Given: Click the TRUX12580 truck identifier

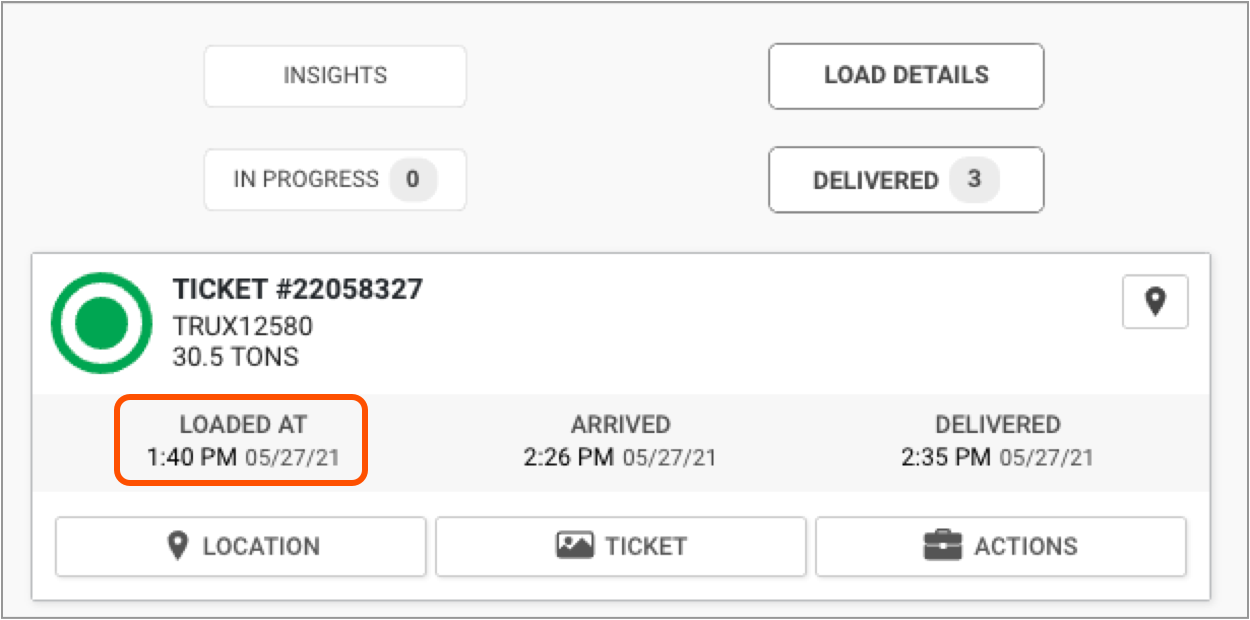Looking at the screenshot, I should (243, 326).
